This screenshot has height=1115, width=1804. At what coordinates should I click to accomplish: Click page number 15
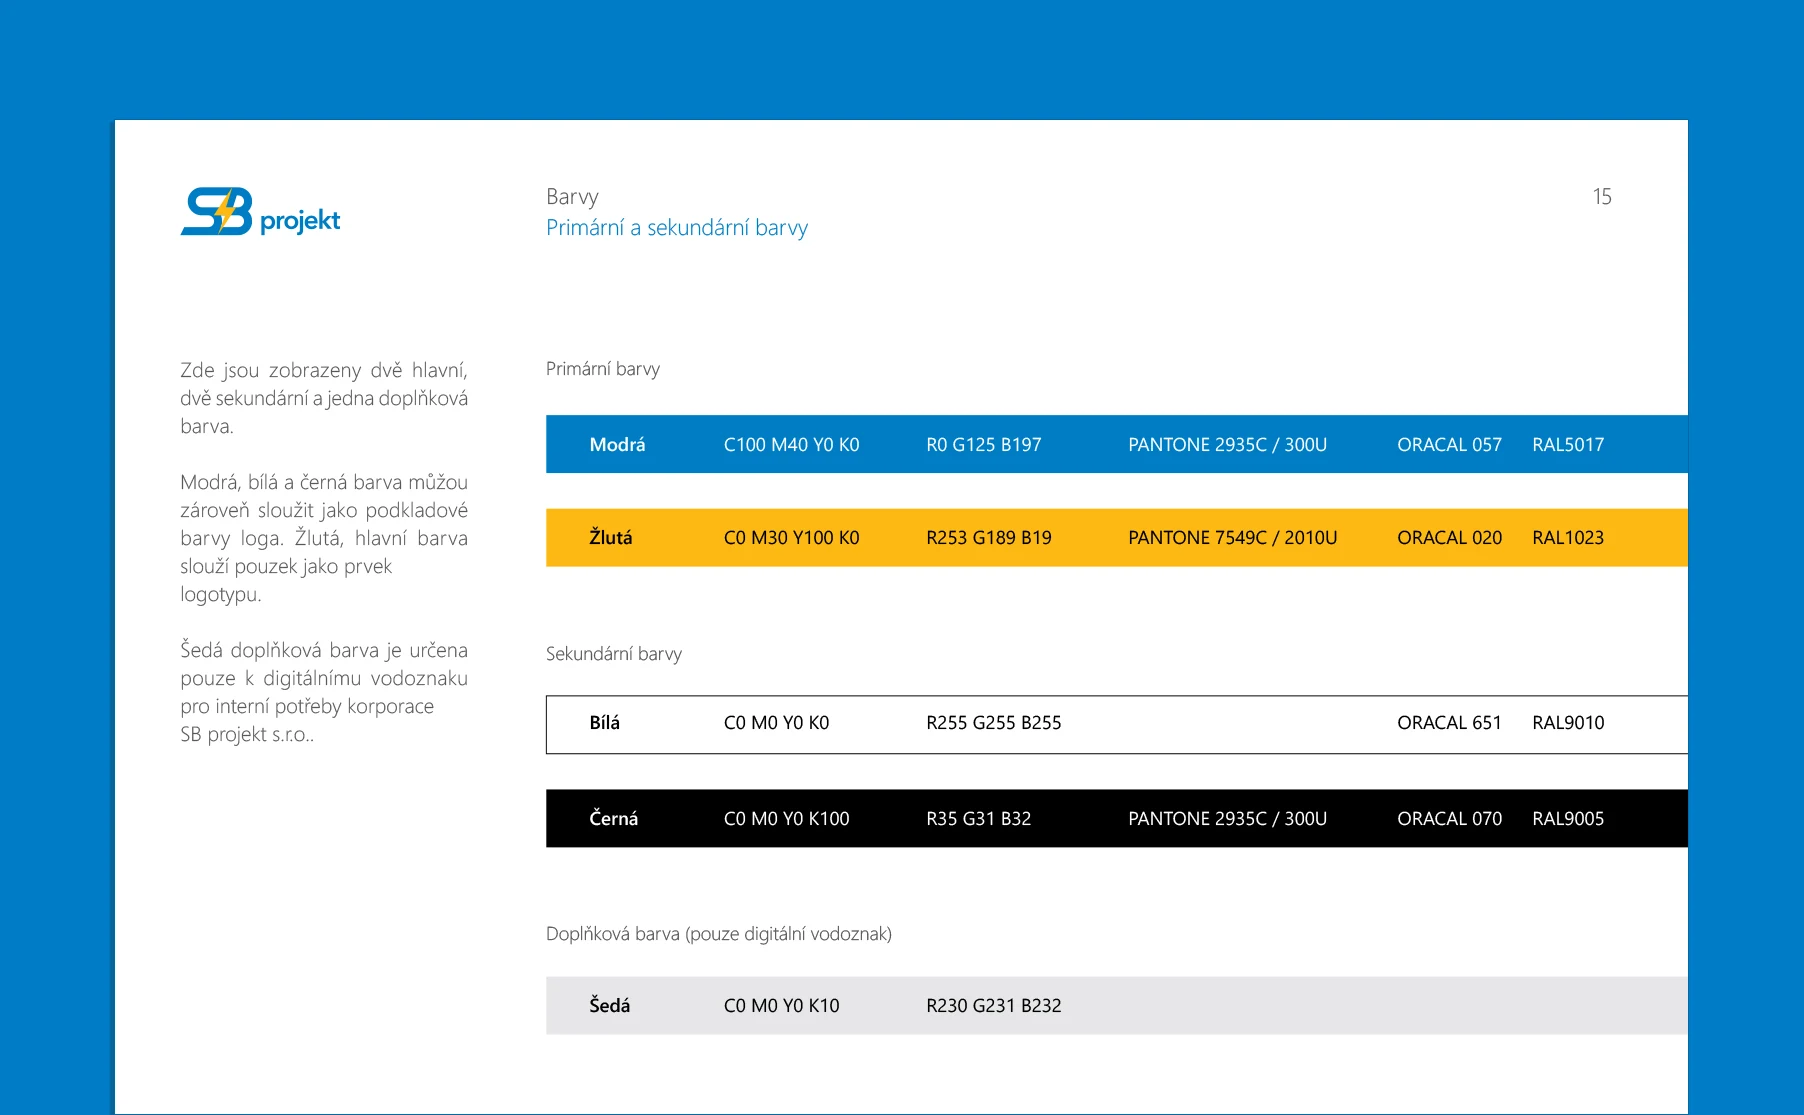(1602, 197)
